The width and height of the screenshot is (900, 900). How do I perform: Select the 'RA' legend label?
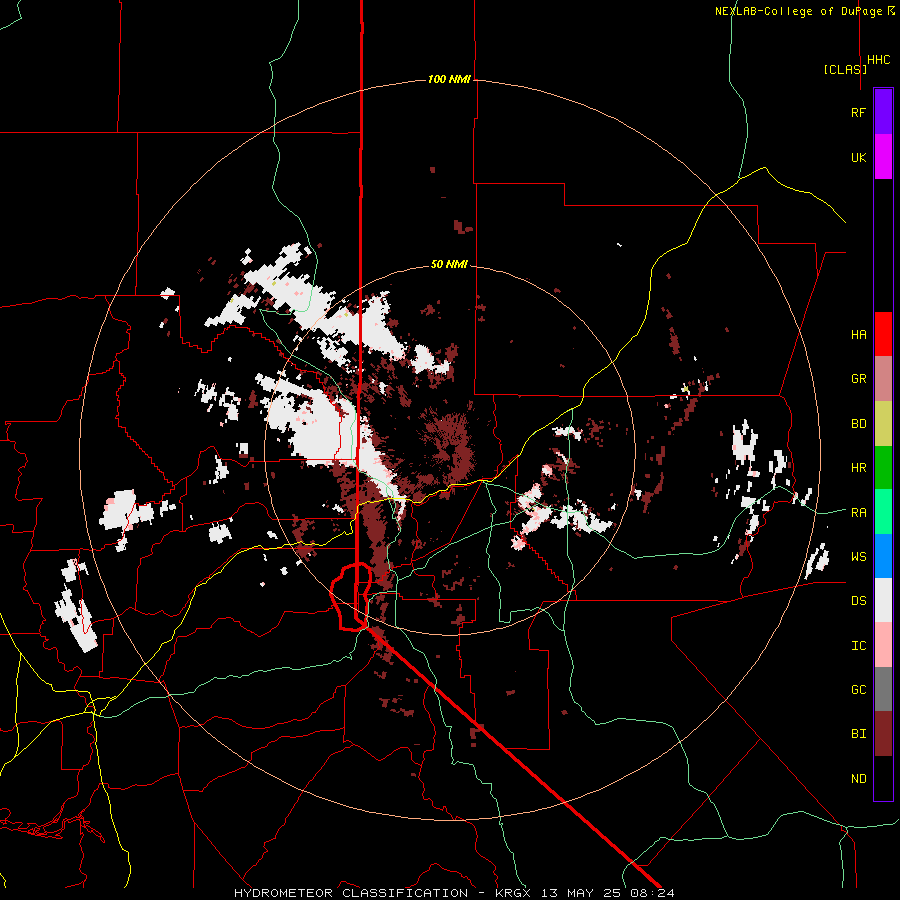858,513
